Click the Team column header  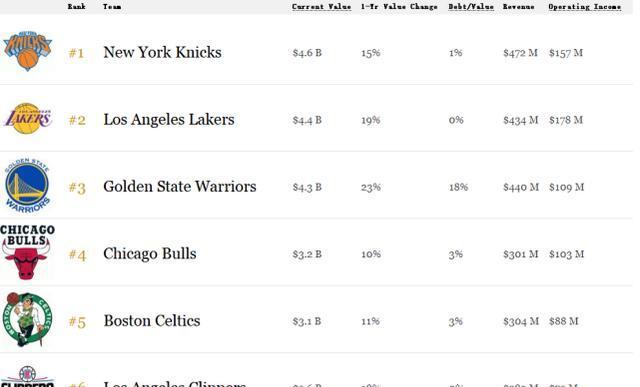[112, 7]
